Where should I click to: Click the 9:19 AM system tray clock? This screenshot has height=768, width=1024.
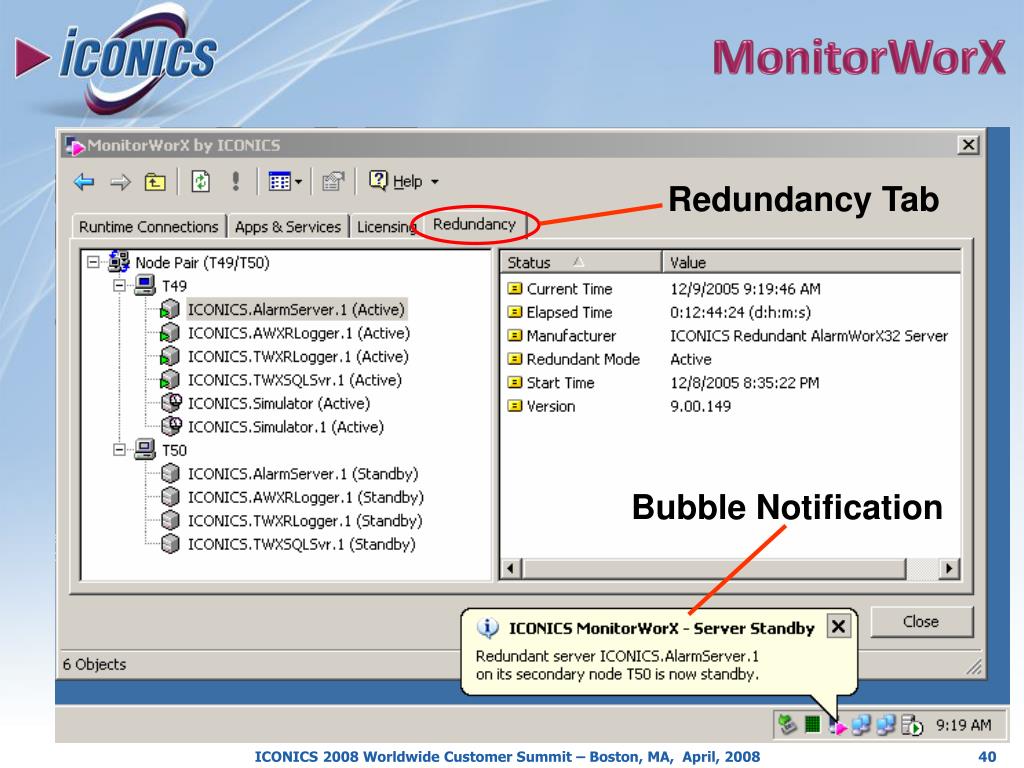tap(963, 725)
